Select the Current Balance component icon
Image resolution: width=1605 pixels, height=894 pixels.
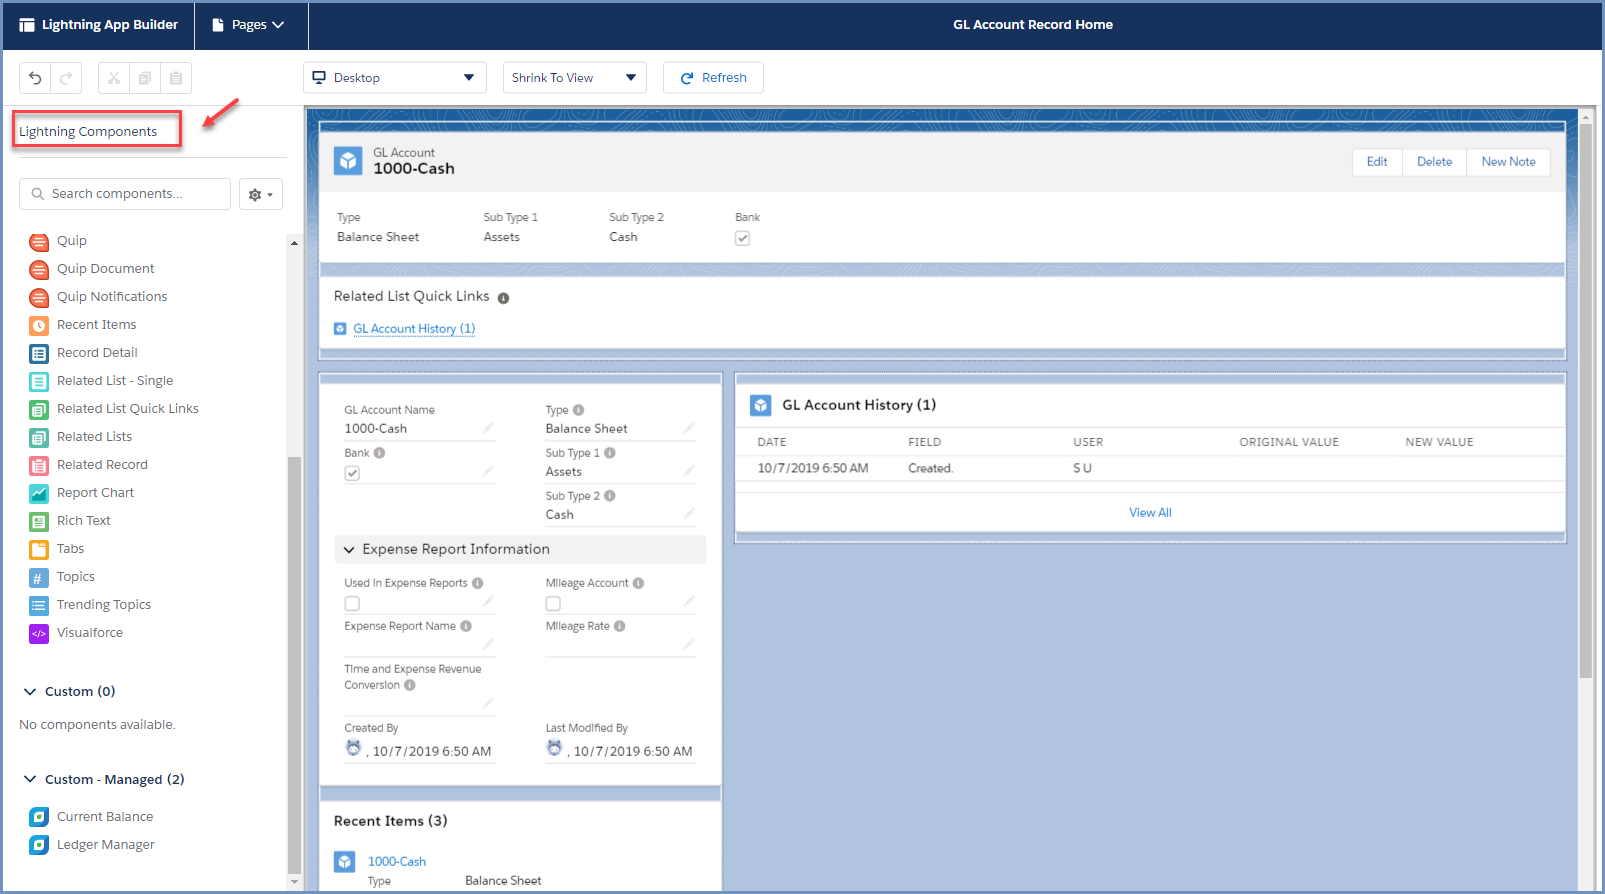click(x=39, y=817)
